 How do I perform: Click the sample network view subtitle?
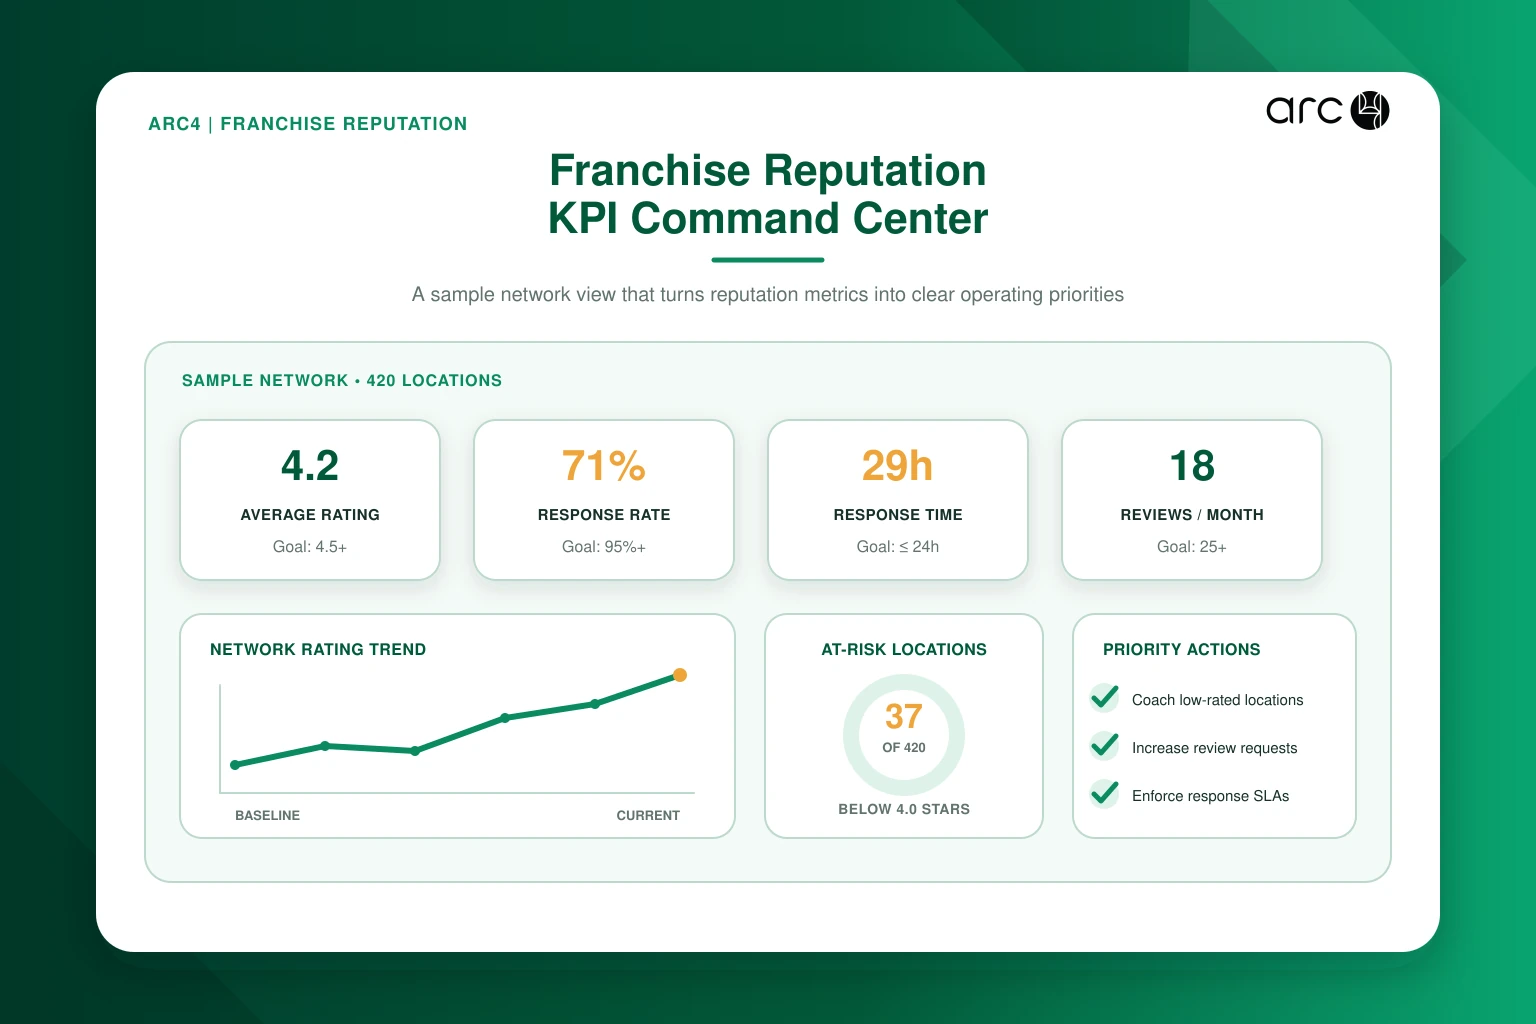tap(768, 295)
